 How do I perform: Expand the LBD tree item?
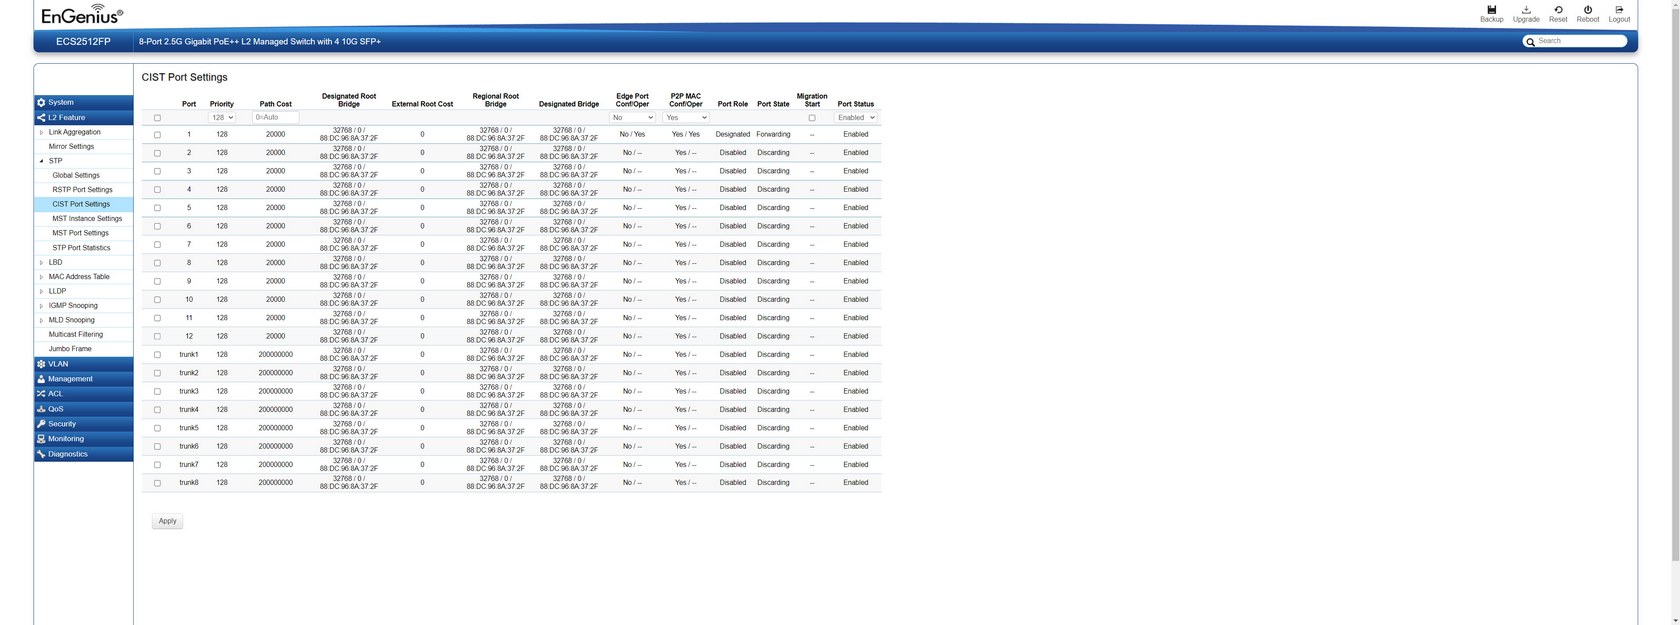coord(41,263)
